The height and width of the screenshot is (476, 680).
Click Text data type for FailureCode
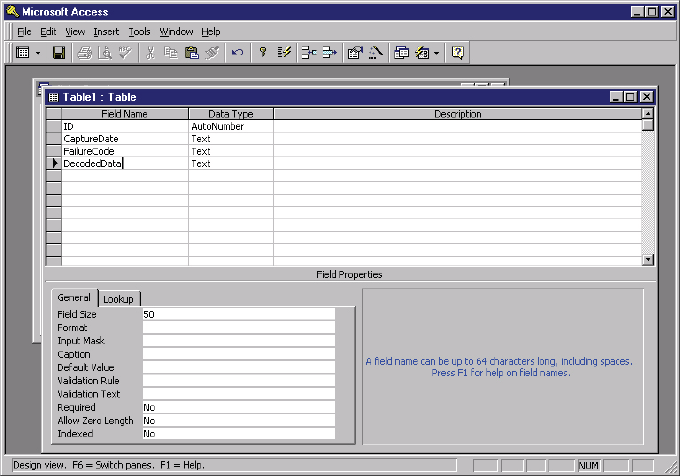click(231, 151)
